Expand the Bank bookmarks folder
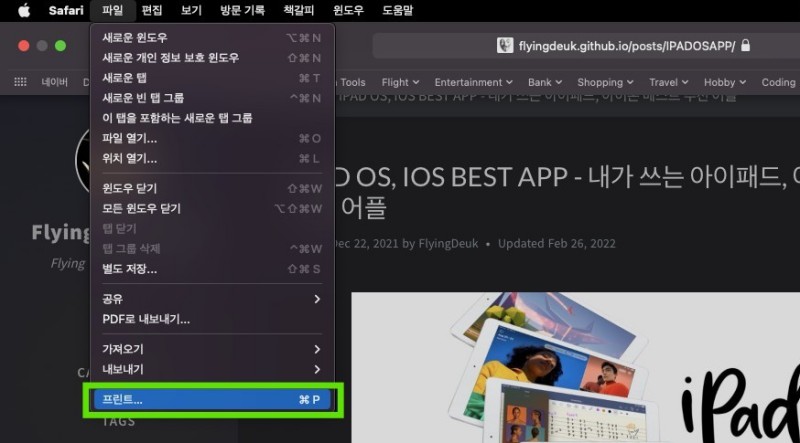The height and width of the screenshot is (443, 800). point(545,82)
